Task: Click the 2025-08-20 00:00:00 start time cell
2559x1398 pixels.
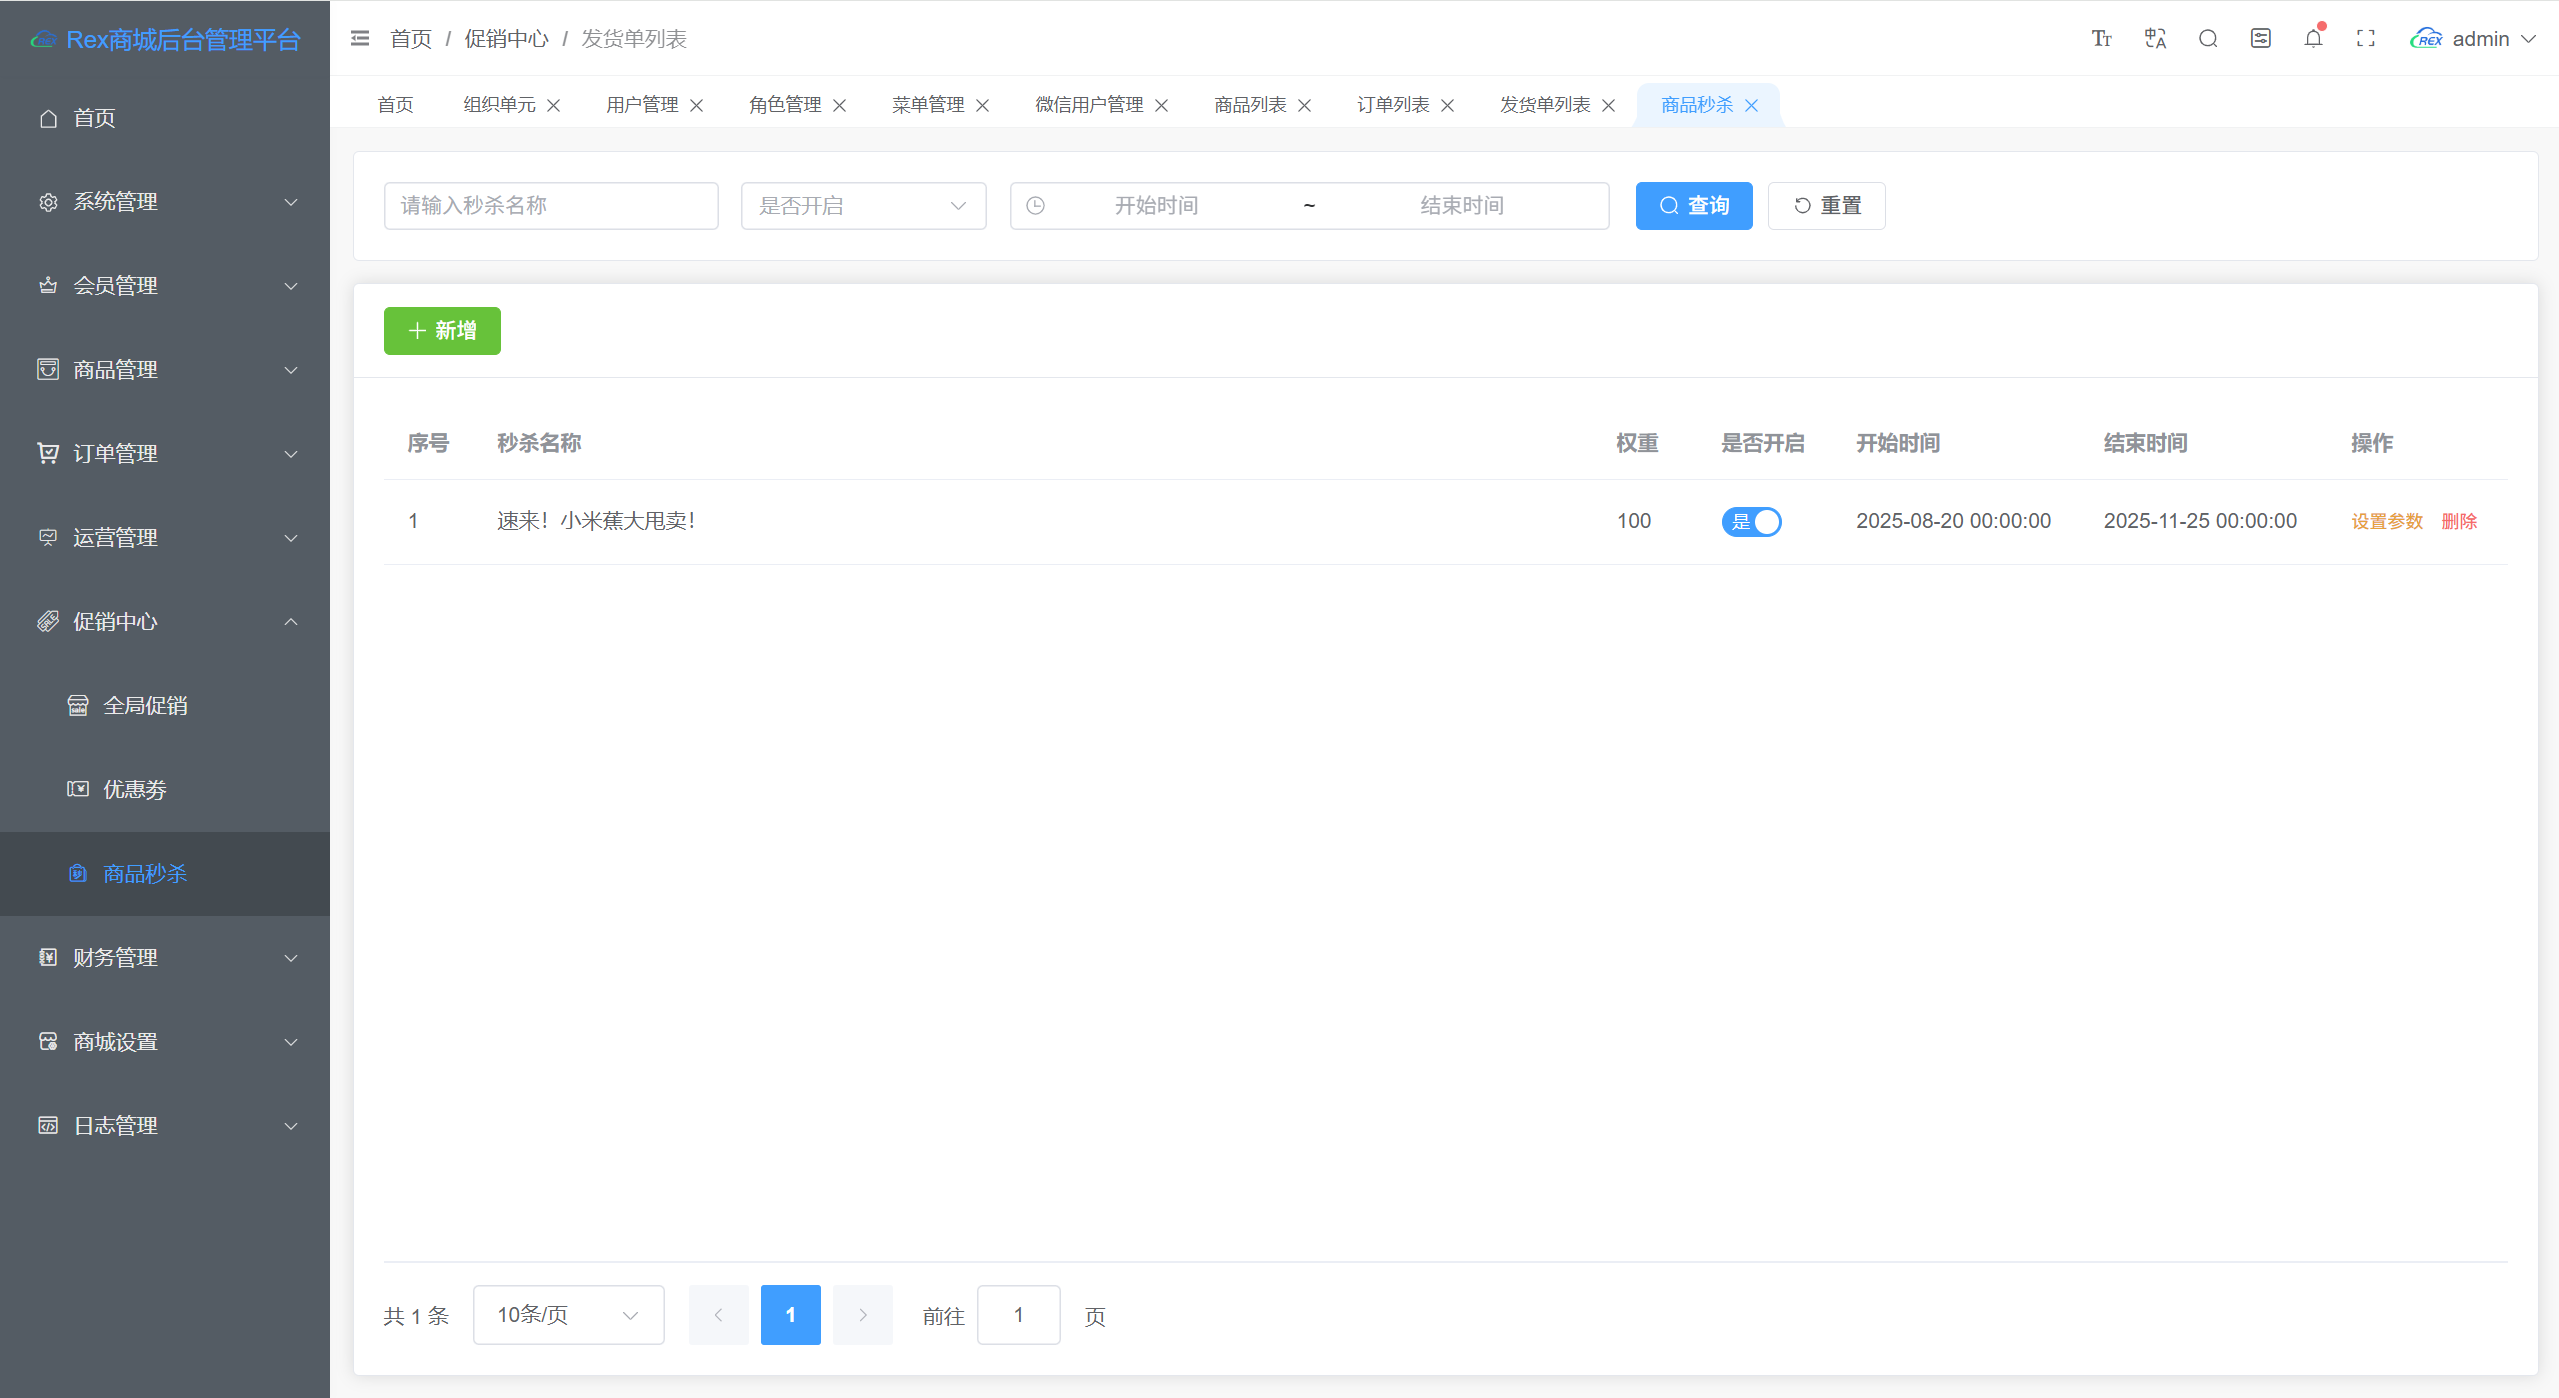Action: tap(1953, 521)
